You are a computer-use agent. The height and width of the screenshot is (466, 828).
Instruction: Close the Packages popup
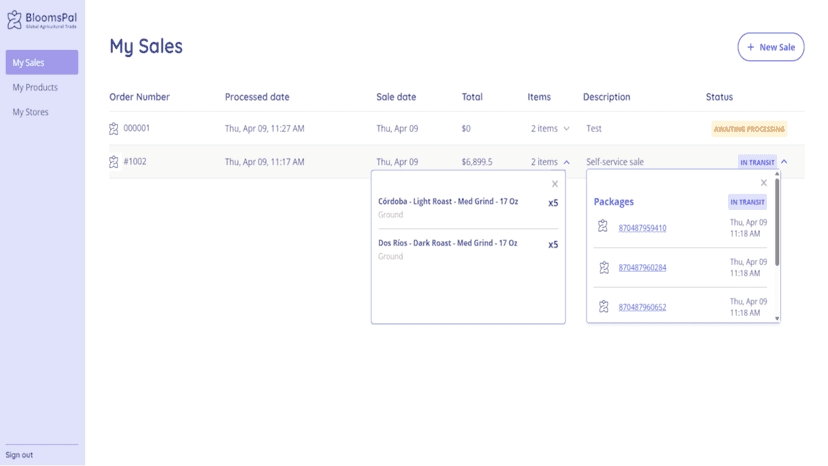pos(764,183)
